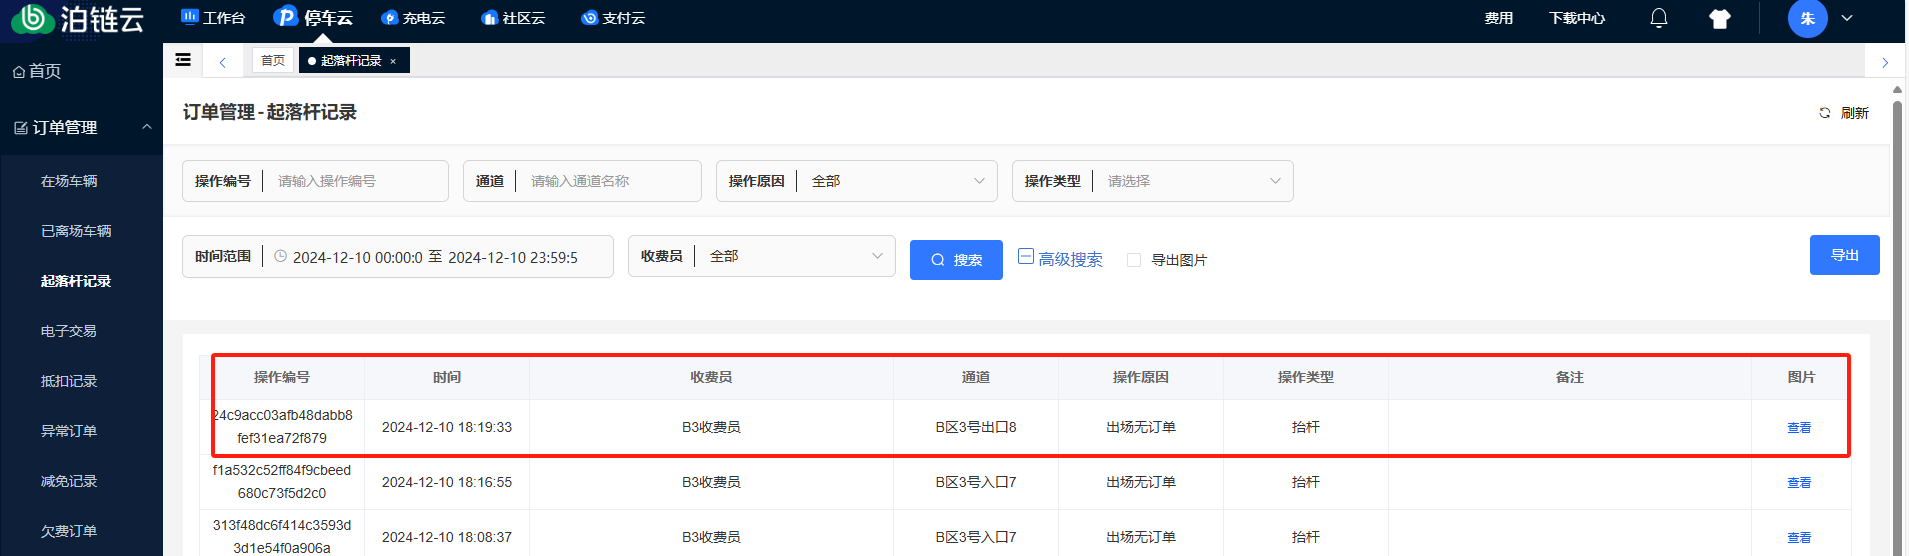Image resolution: width=1909 pixels, height=556 pixels.
Task: Click the tab scroll left arrow
Action: click(222, 62)
